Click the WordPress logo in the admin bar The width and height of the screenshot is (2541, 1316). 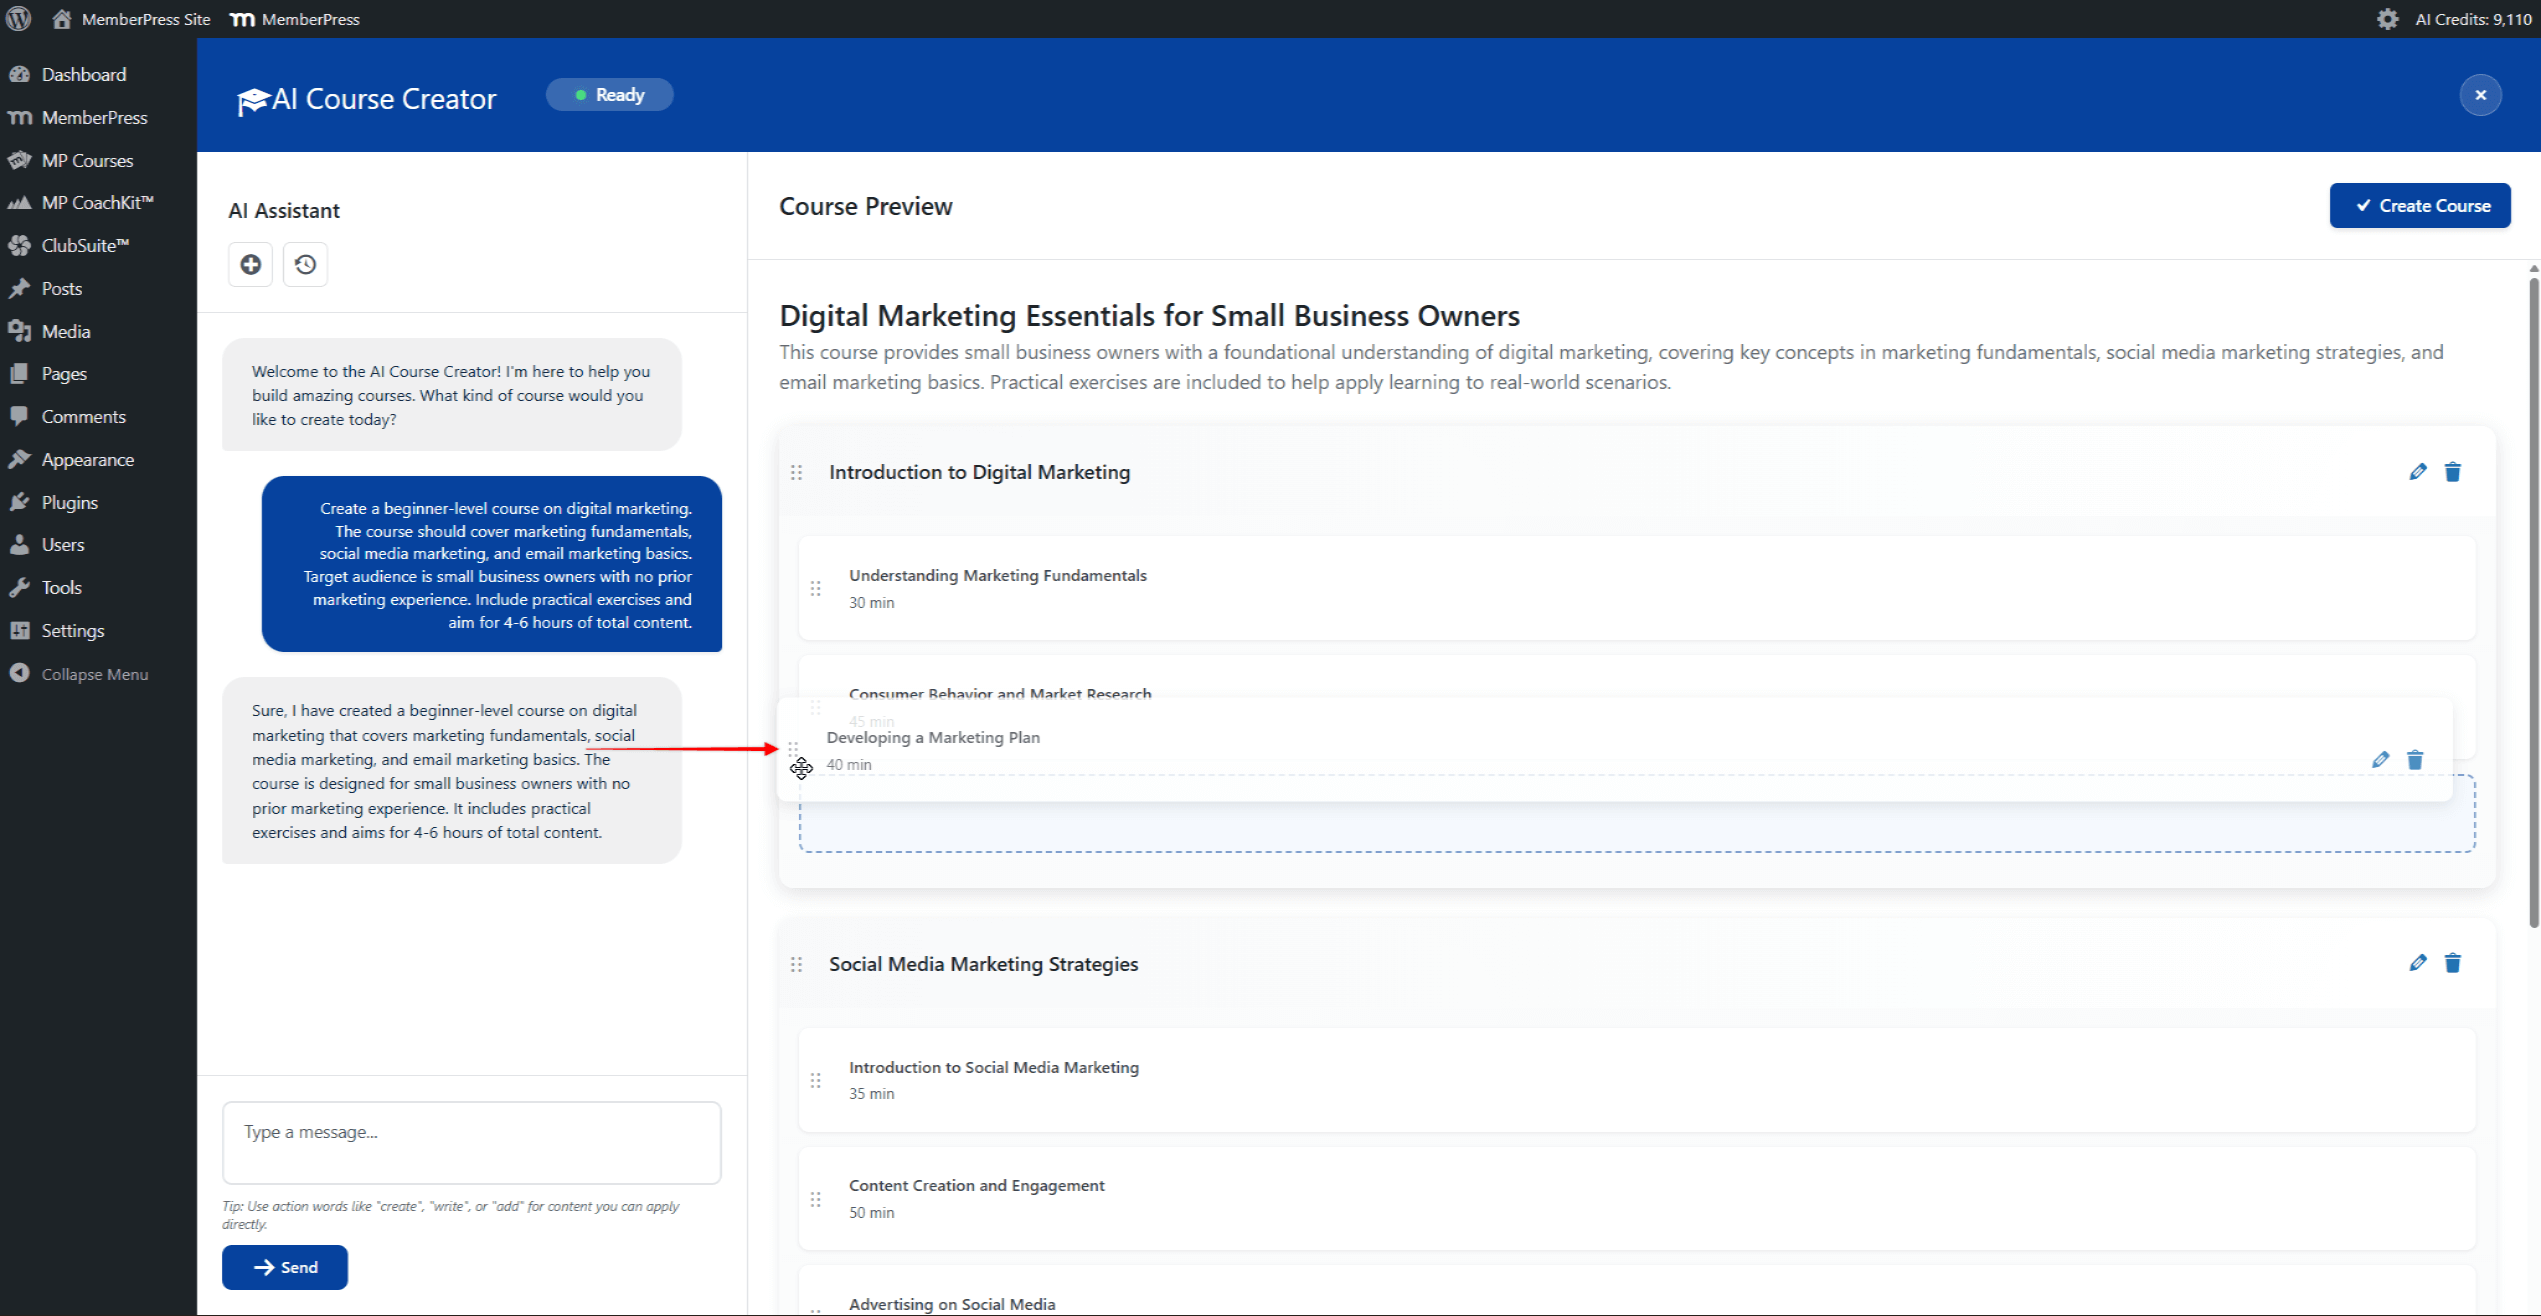tap(18, 18)
